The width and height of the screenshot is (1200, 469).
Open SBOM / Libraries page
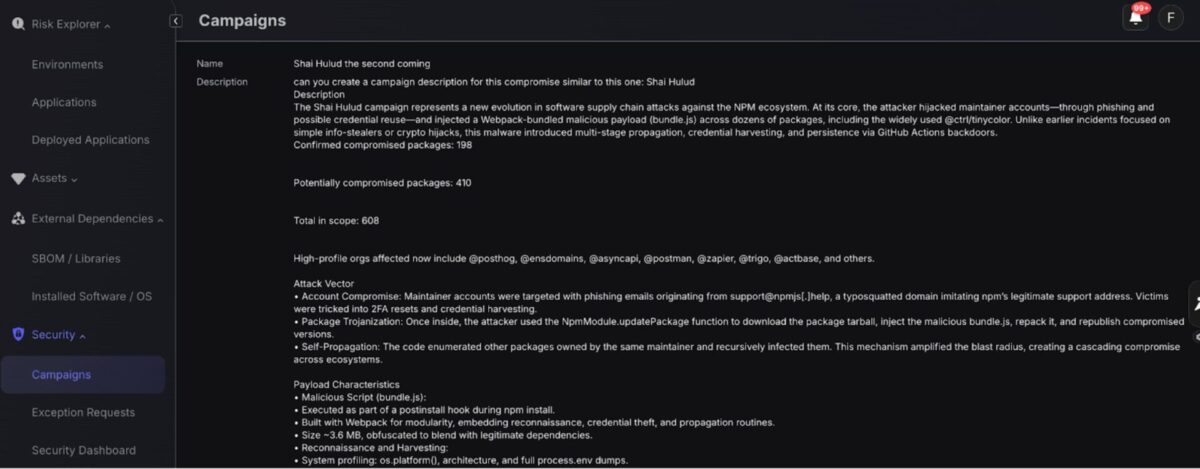[x=76, y=259]
